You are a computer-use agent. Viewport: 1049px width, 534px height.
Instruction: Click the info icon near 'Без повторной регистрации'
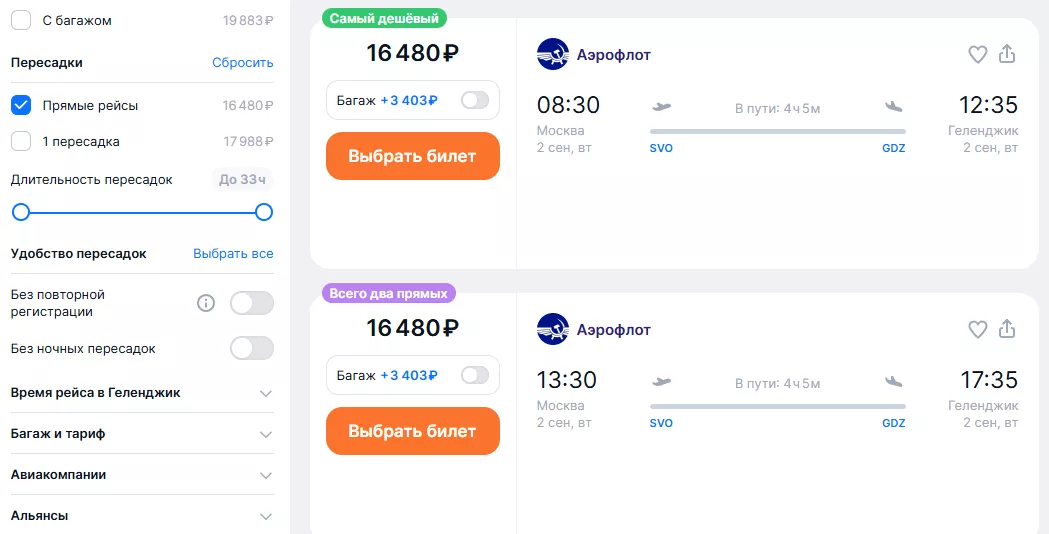(x=206, y=303)
